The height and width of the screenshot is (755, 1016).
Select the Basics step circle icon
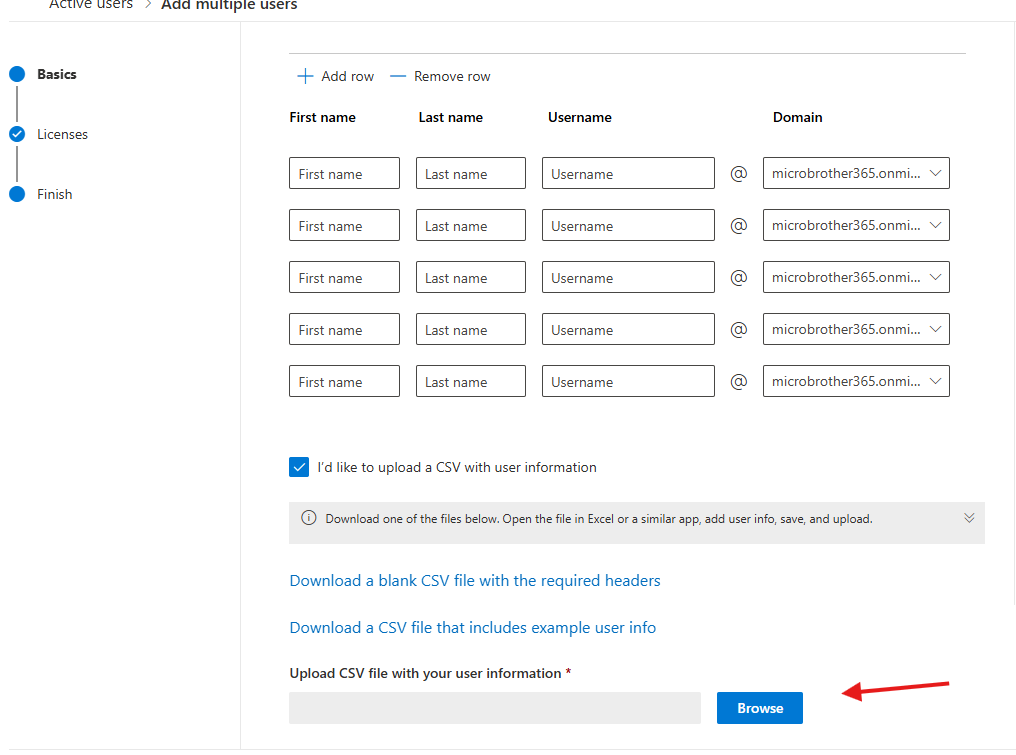pyautogui.click(x=16, y=74)
